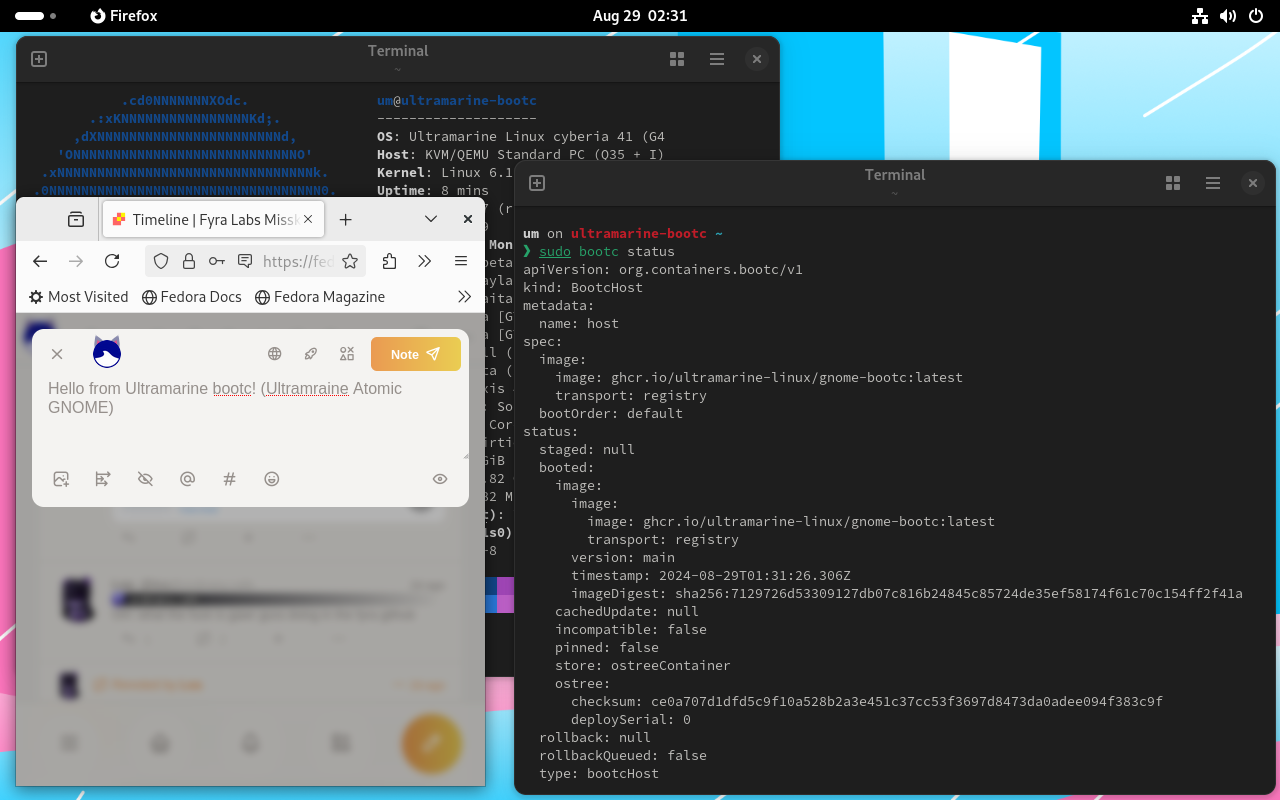
Task: Click the poll icon below note text
Action: coord(103,479)
